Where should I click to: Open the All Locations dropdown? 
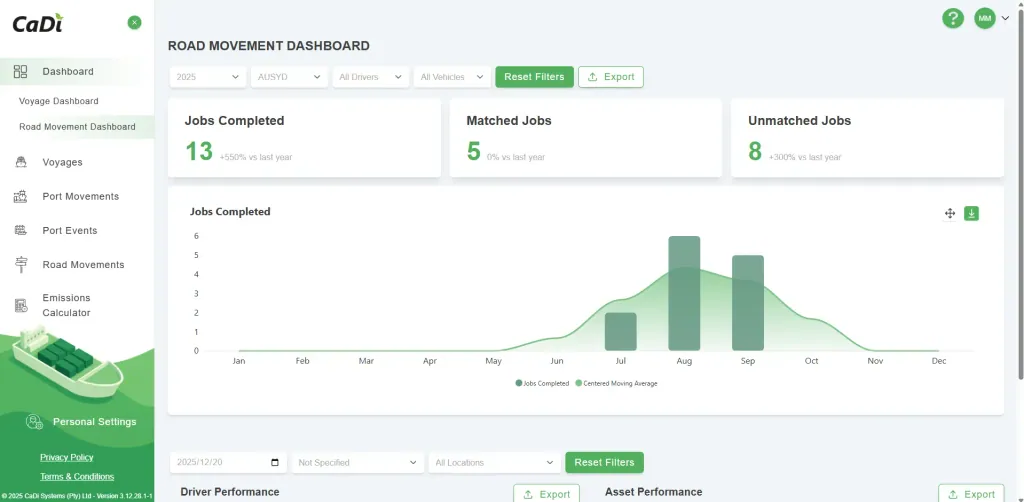[494, 462]
